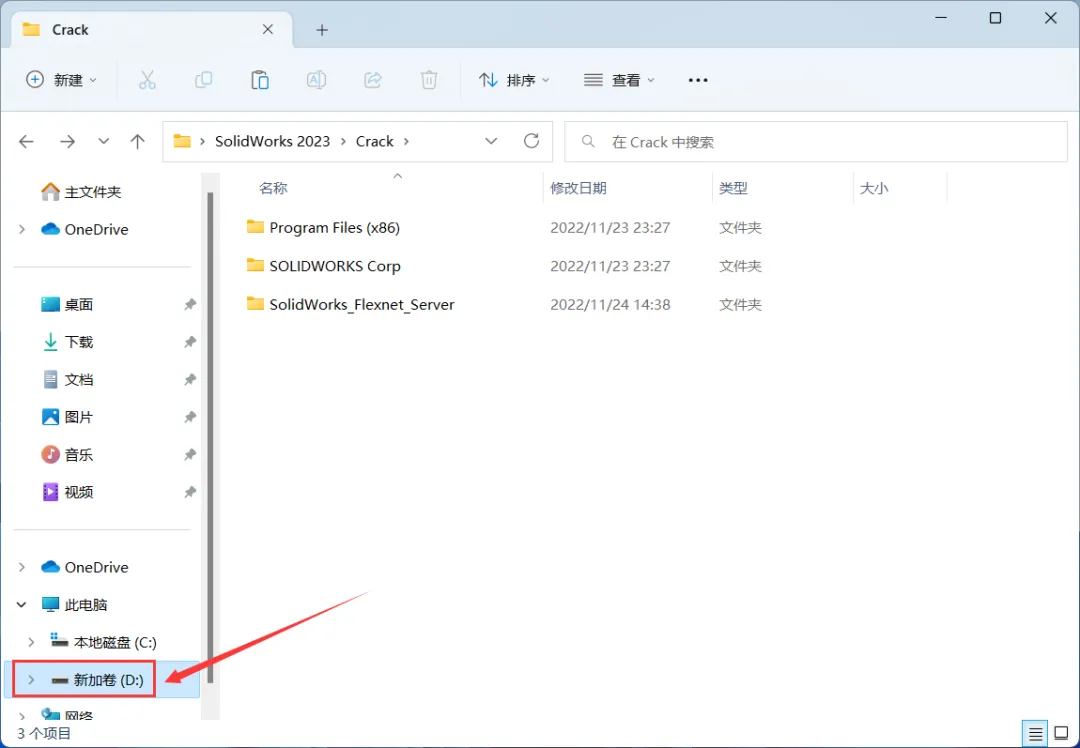Image resolution: width=1080 pixels, height=748 pixels.
Task: Collapse the 此电脑 tree node
Action: tap(22, 605)
